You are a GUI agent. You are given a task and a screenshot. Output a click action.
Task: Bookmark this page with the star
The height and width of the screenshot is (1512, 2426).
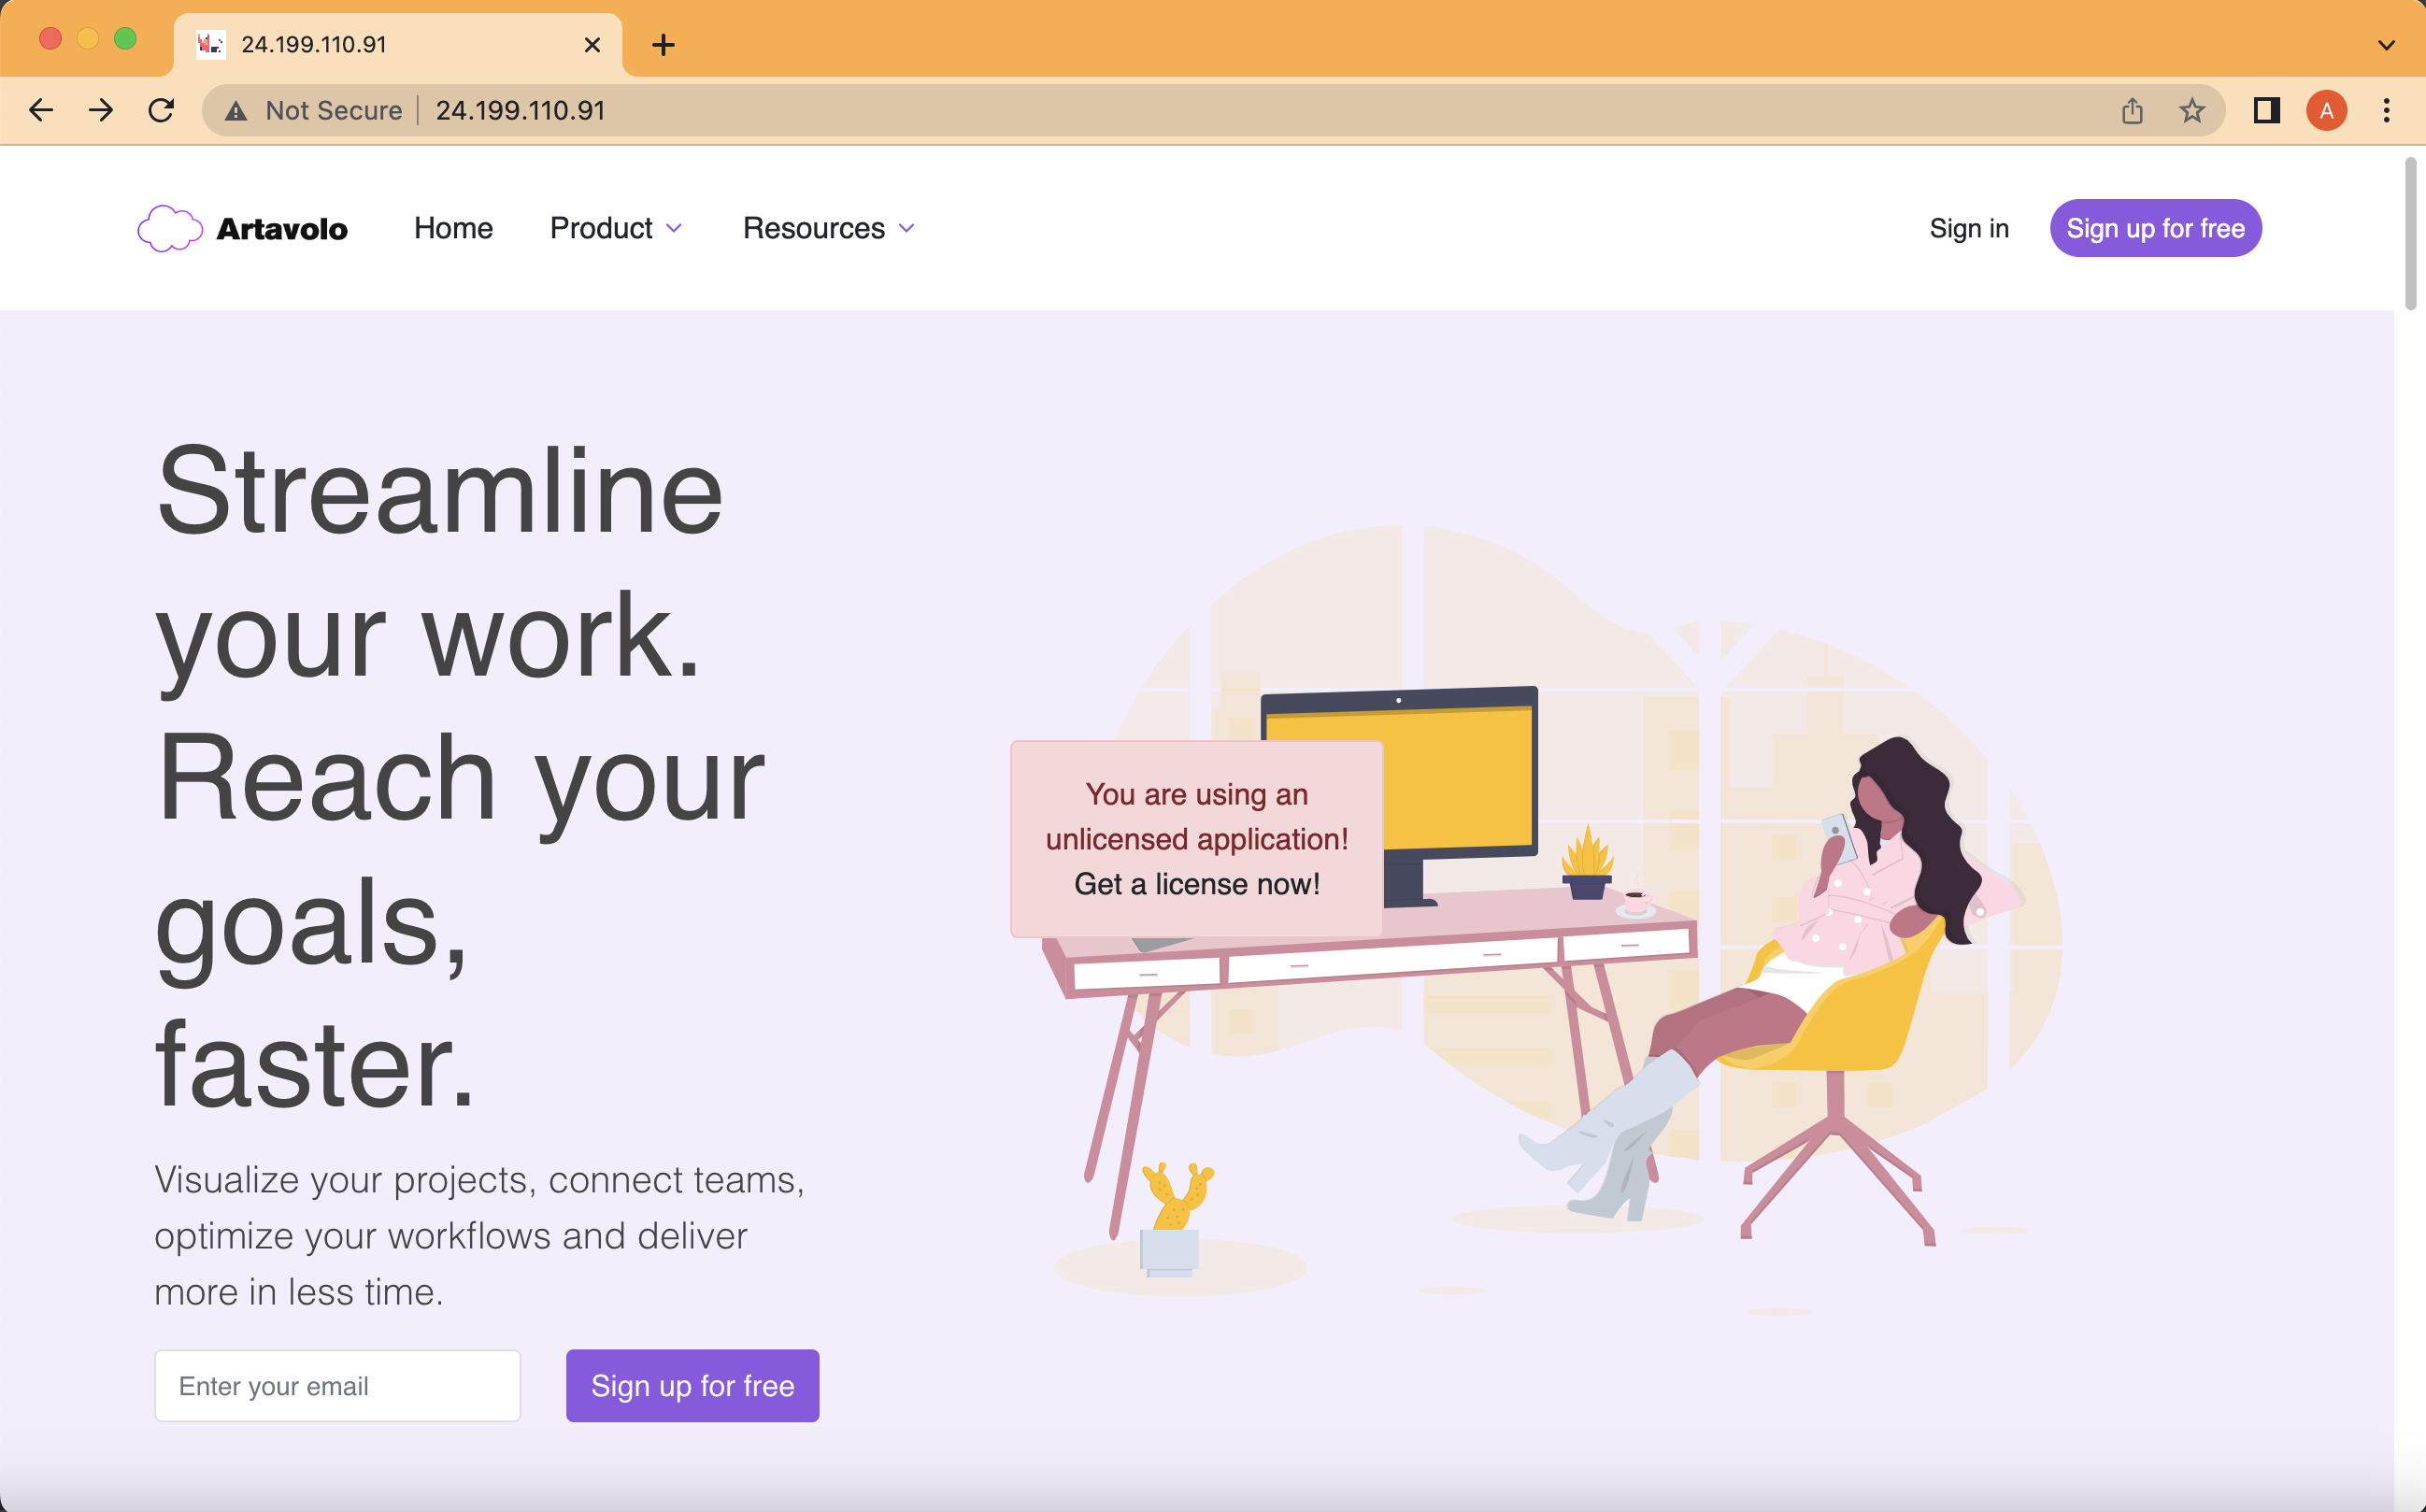(2192, 110)
